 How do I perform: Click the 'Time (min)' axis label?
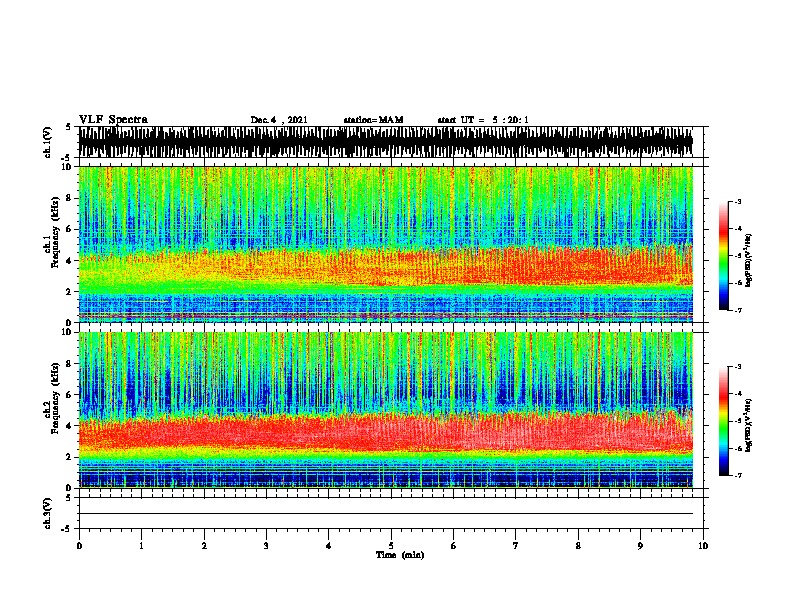point(400,555)
